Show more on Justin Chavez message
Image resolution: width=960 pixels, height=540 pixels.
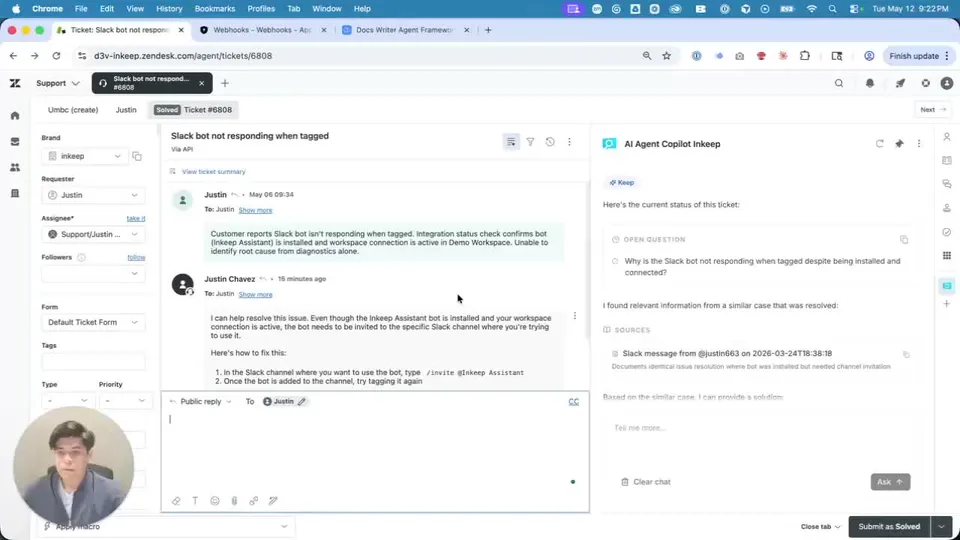point(255,294)
